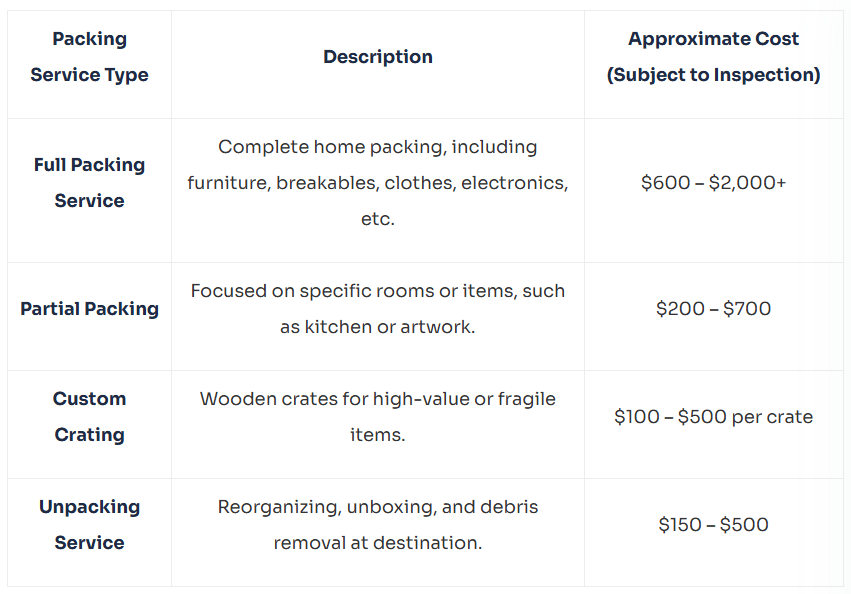Click the complete home packing description
The image size is (851, 594).
tap(378, 147)
